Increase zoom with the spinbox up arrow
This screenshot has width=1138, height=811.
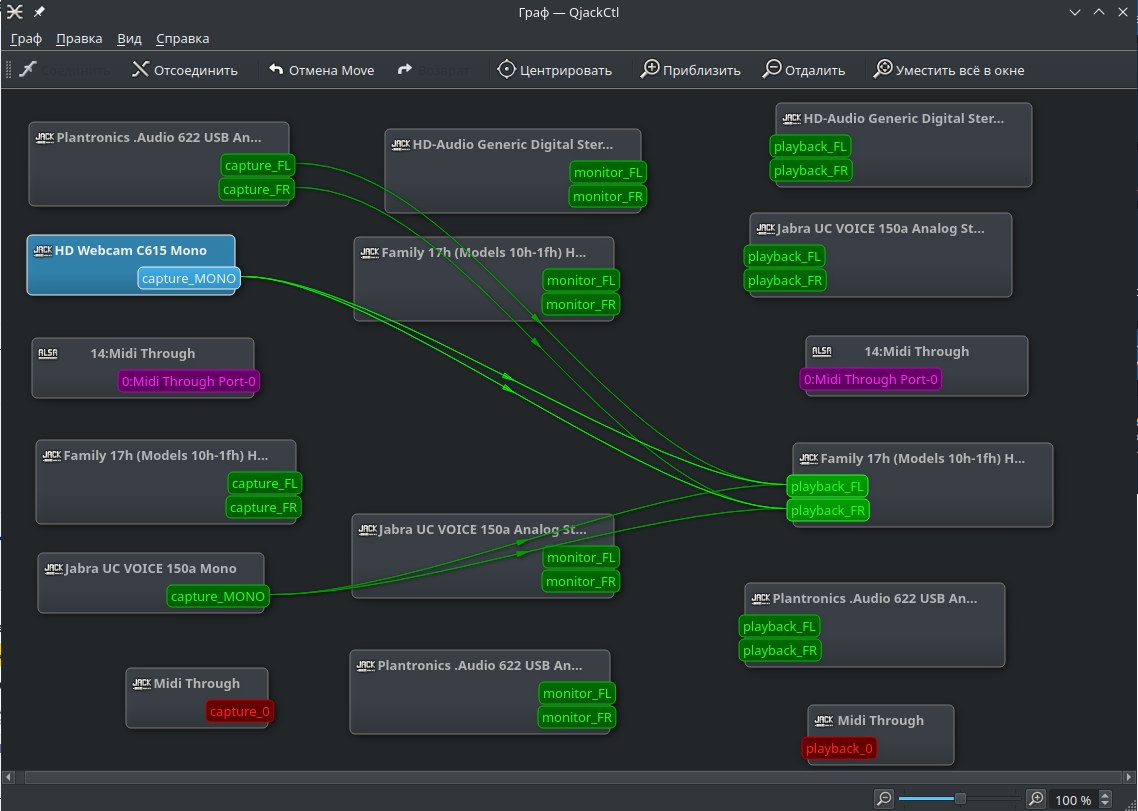[x=1105, y=796]
